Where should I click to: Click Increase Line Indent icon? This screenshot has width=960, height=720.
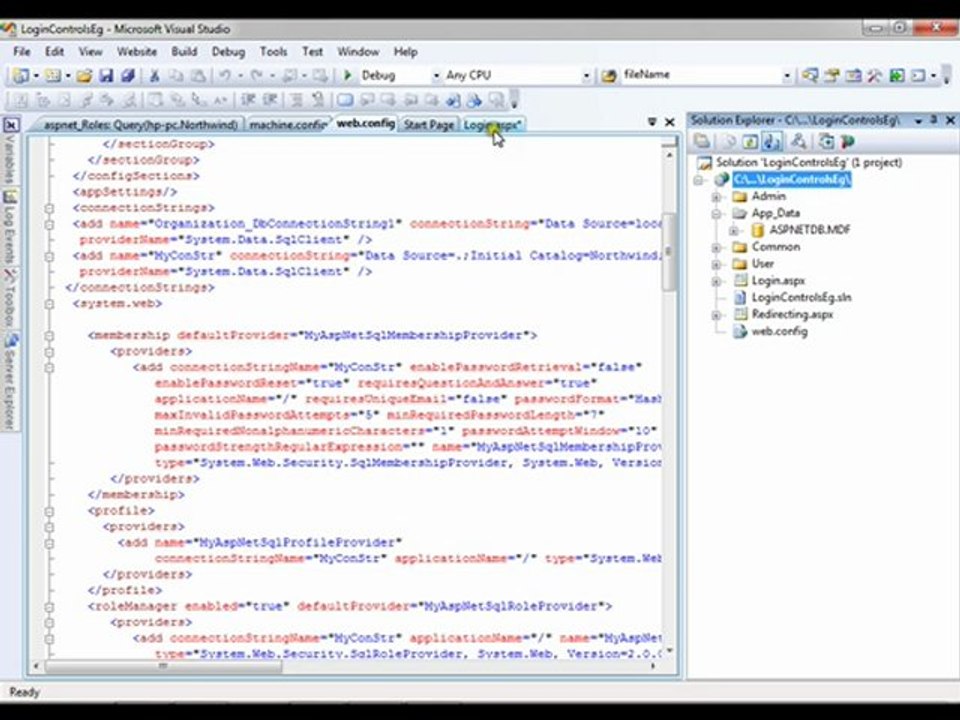click(270, 100)
